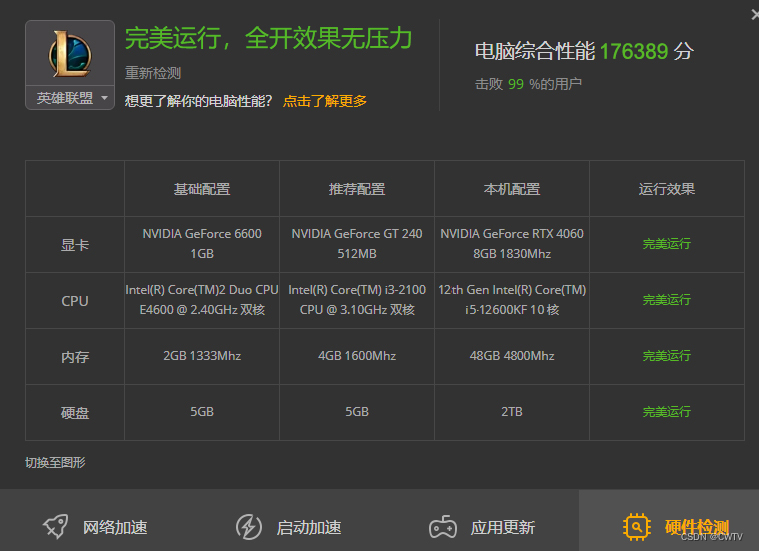Click the League of Legends game logo
This screenshot has width=759, height=551.
(x=70, y=54)
